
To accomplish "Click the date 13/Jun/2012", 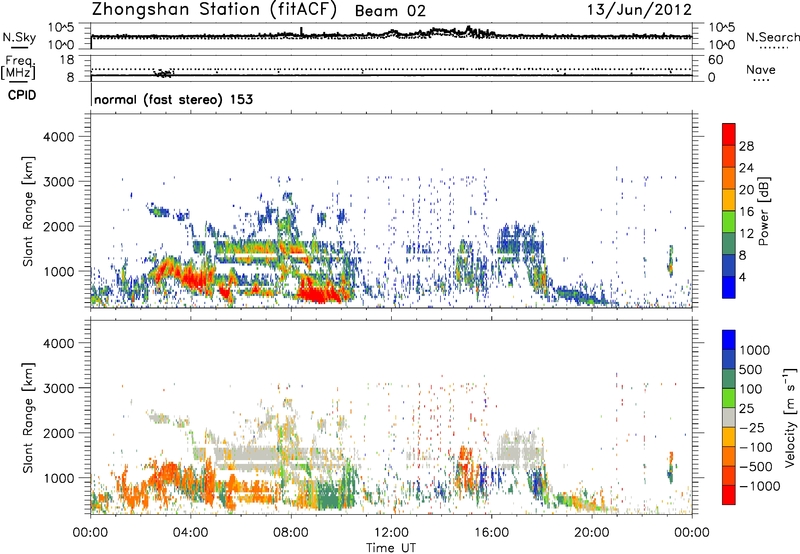I will tap(639, 10).
